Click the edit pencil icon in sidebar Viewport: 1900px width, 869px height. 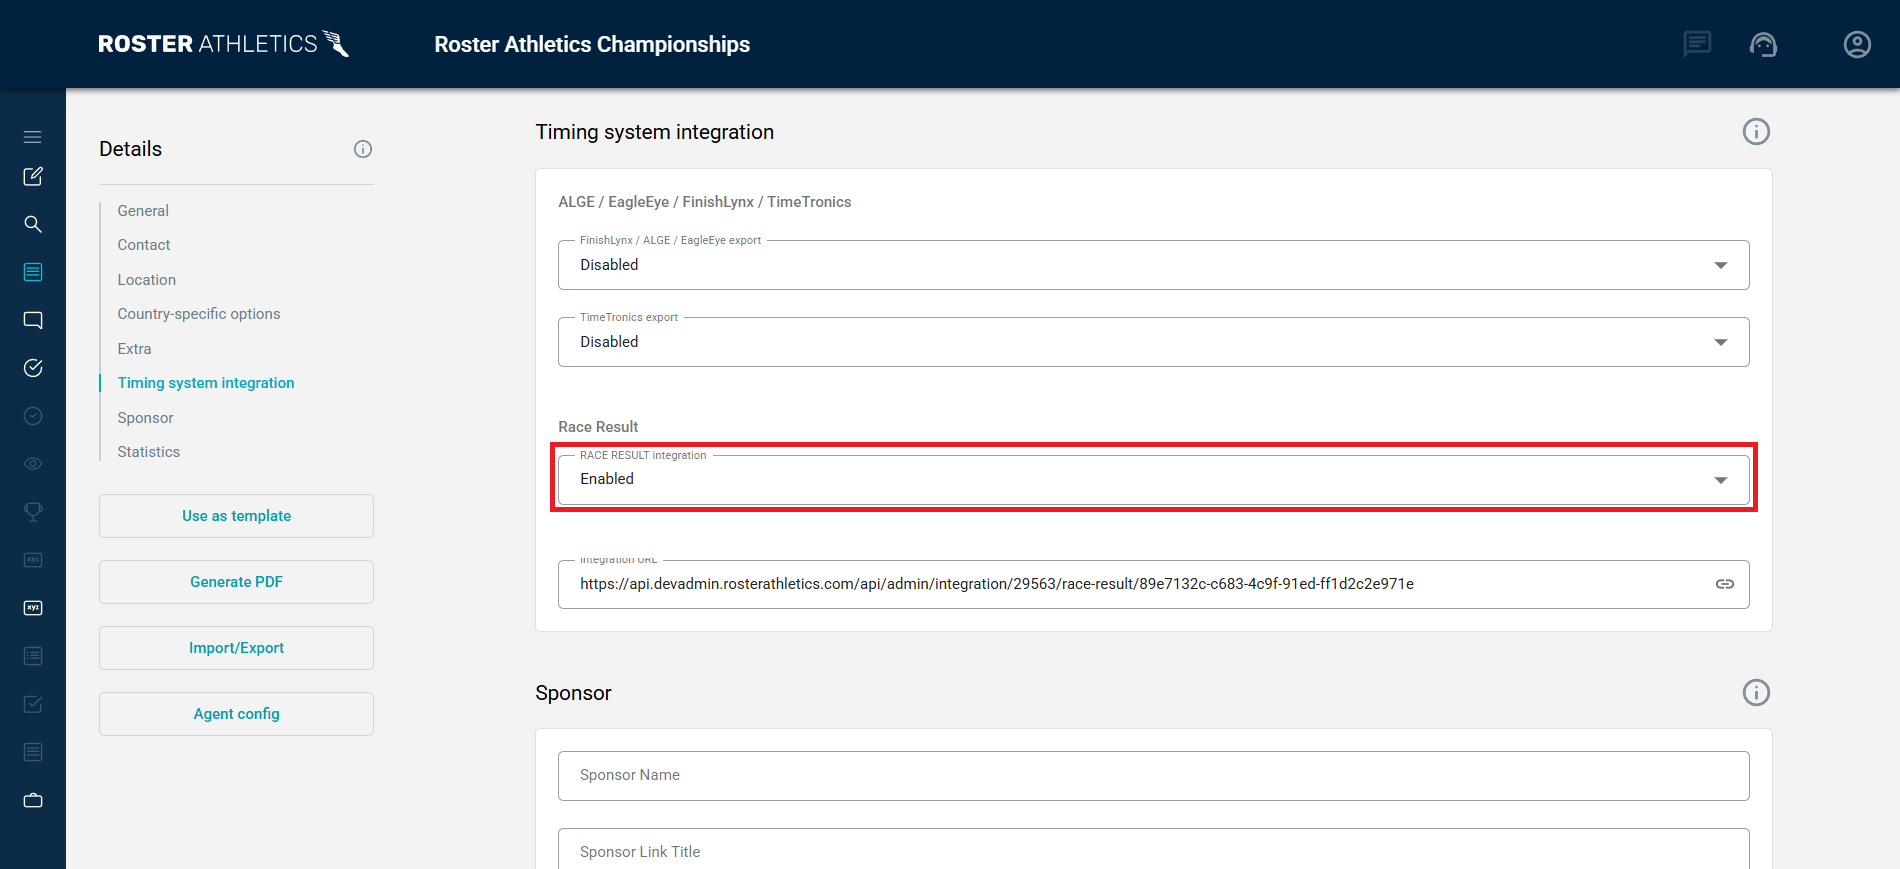click(x=33, y=176)
